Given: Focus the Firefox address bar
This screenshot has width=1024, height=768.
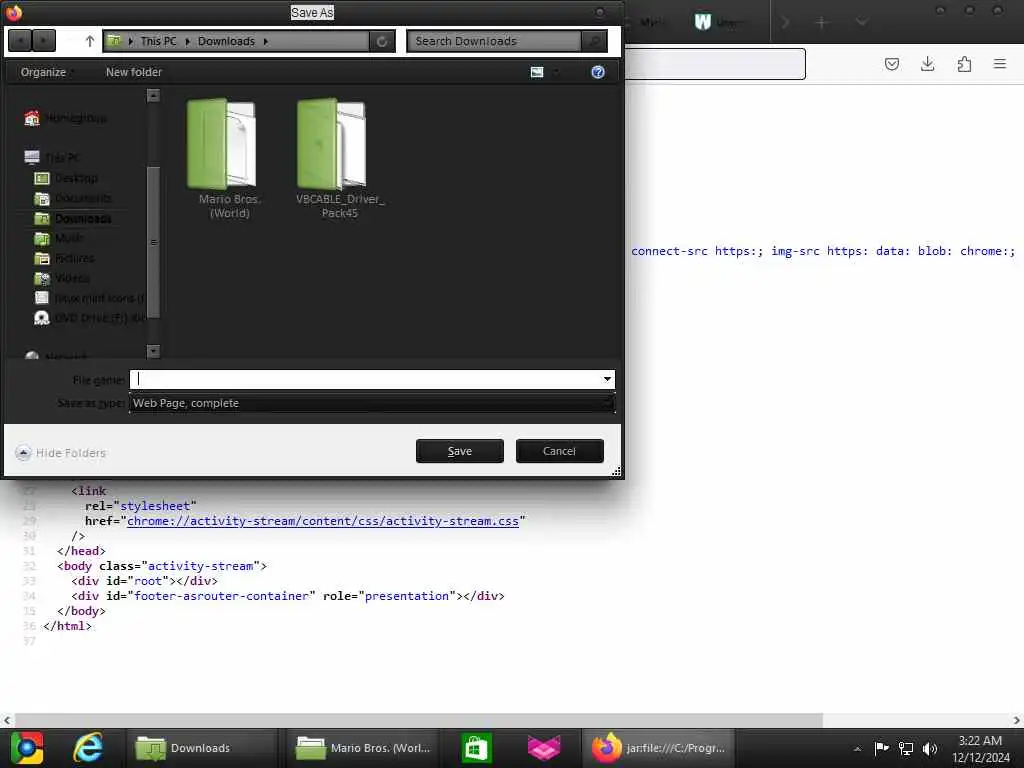Looking at the screenshot, I should (x=715, y=64).
